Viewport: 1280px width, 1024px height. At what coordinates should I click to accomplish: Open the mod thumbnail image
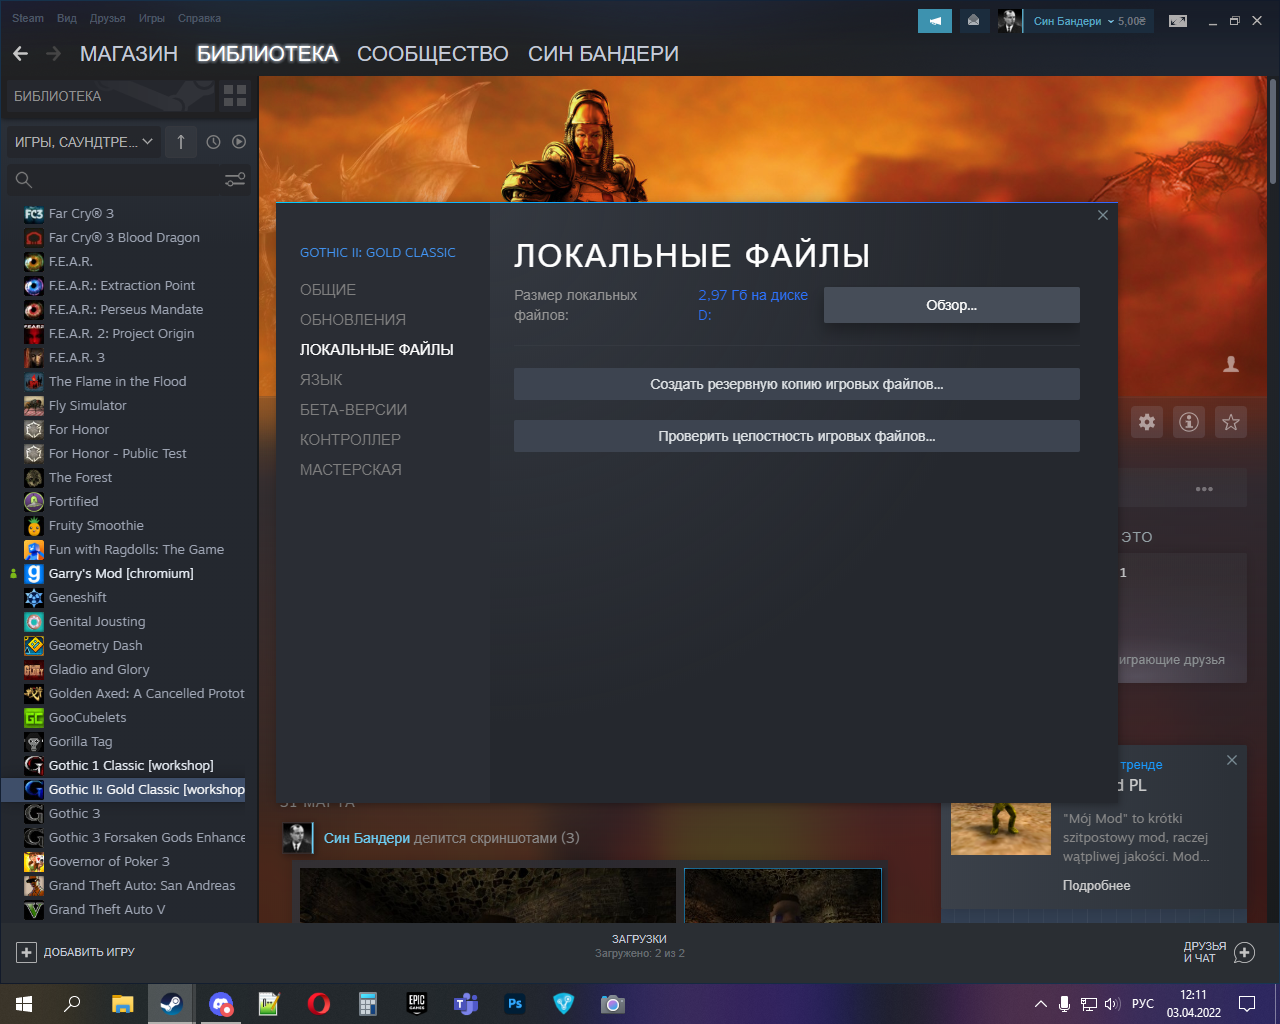click(1001, 828)
